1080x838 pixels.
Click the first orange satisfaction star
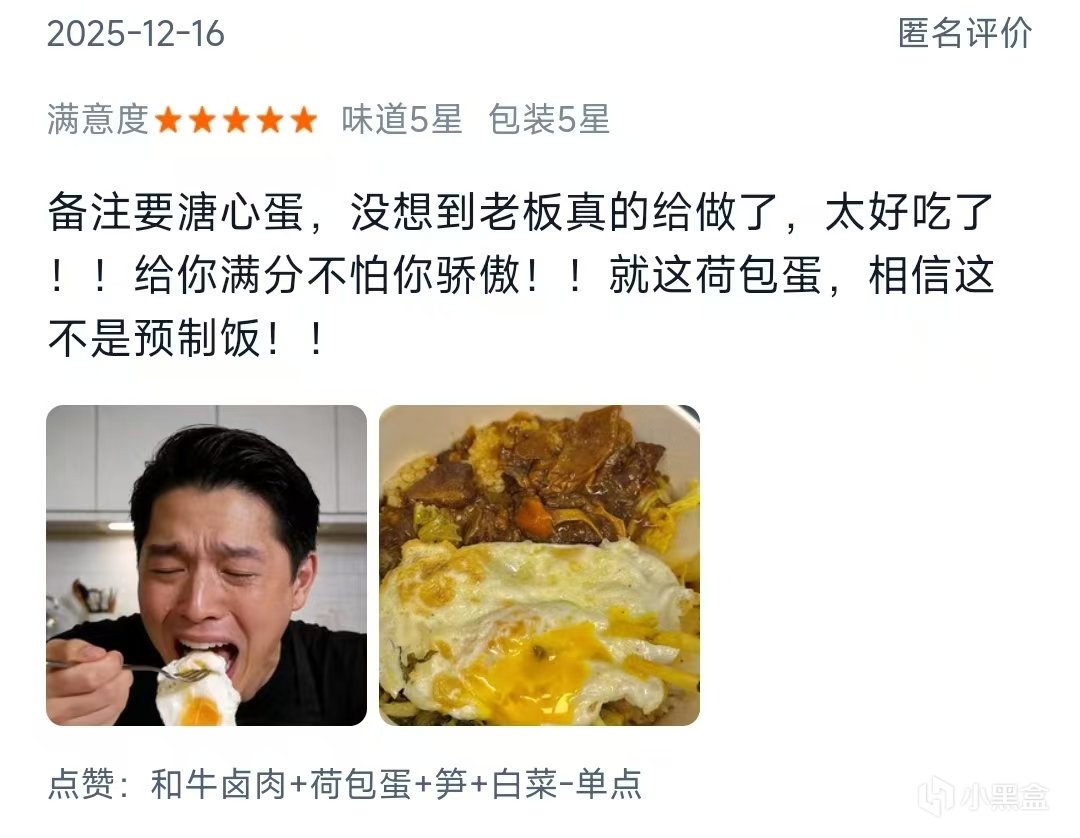168,121
